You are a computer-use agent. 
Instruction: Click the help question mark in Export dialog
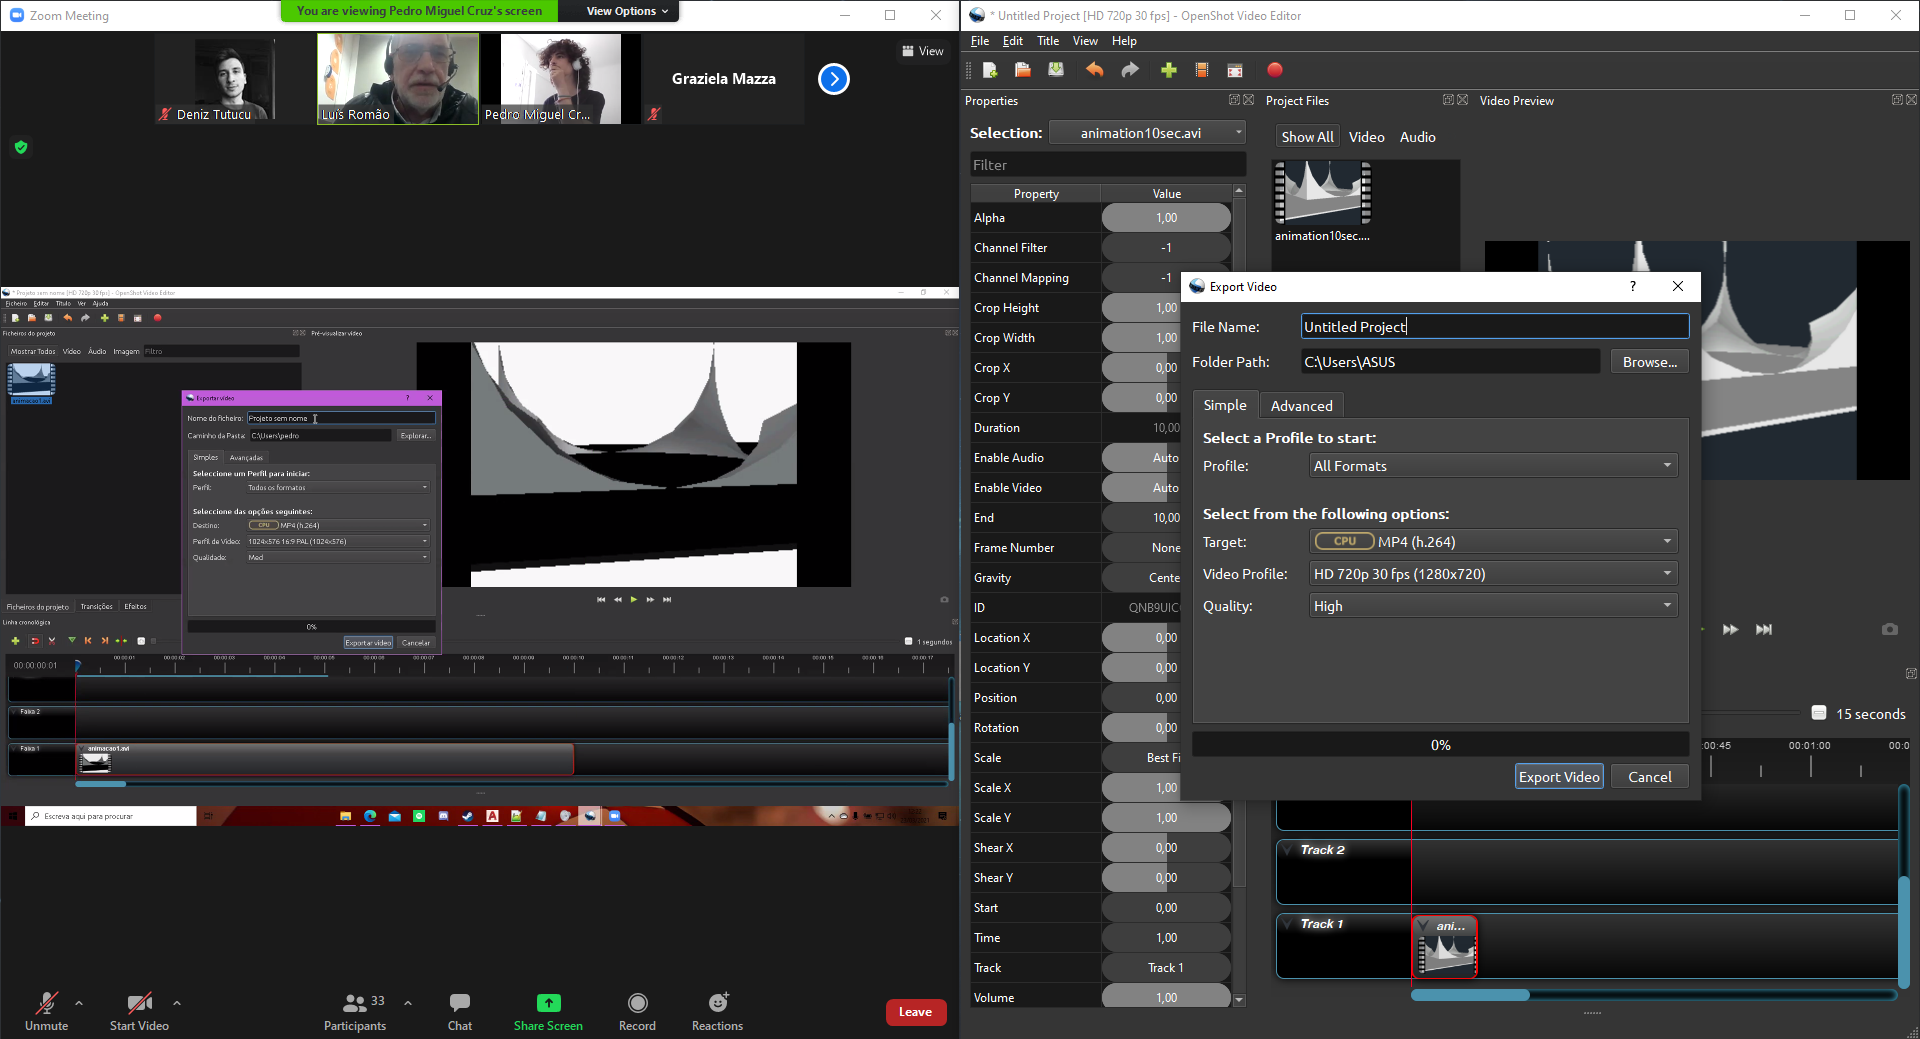1633,286
